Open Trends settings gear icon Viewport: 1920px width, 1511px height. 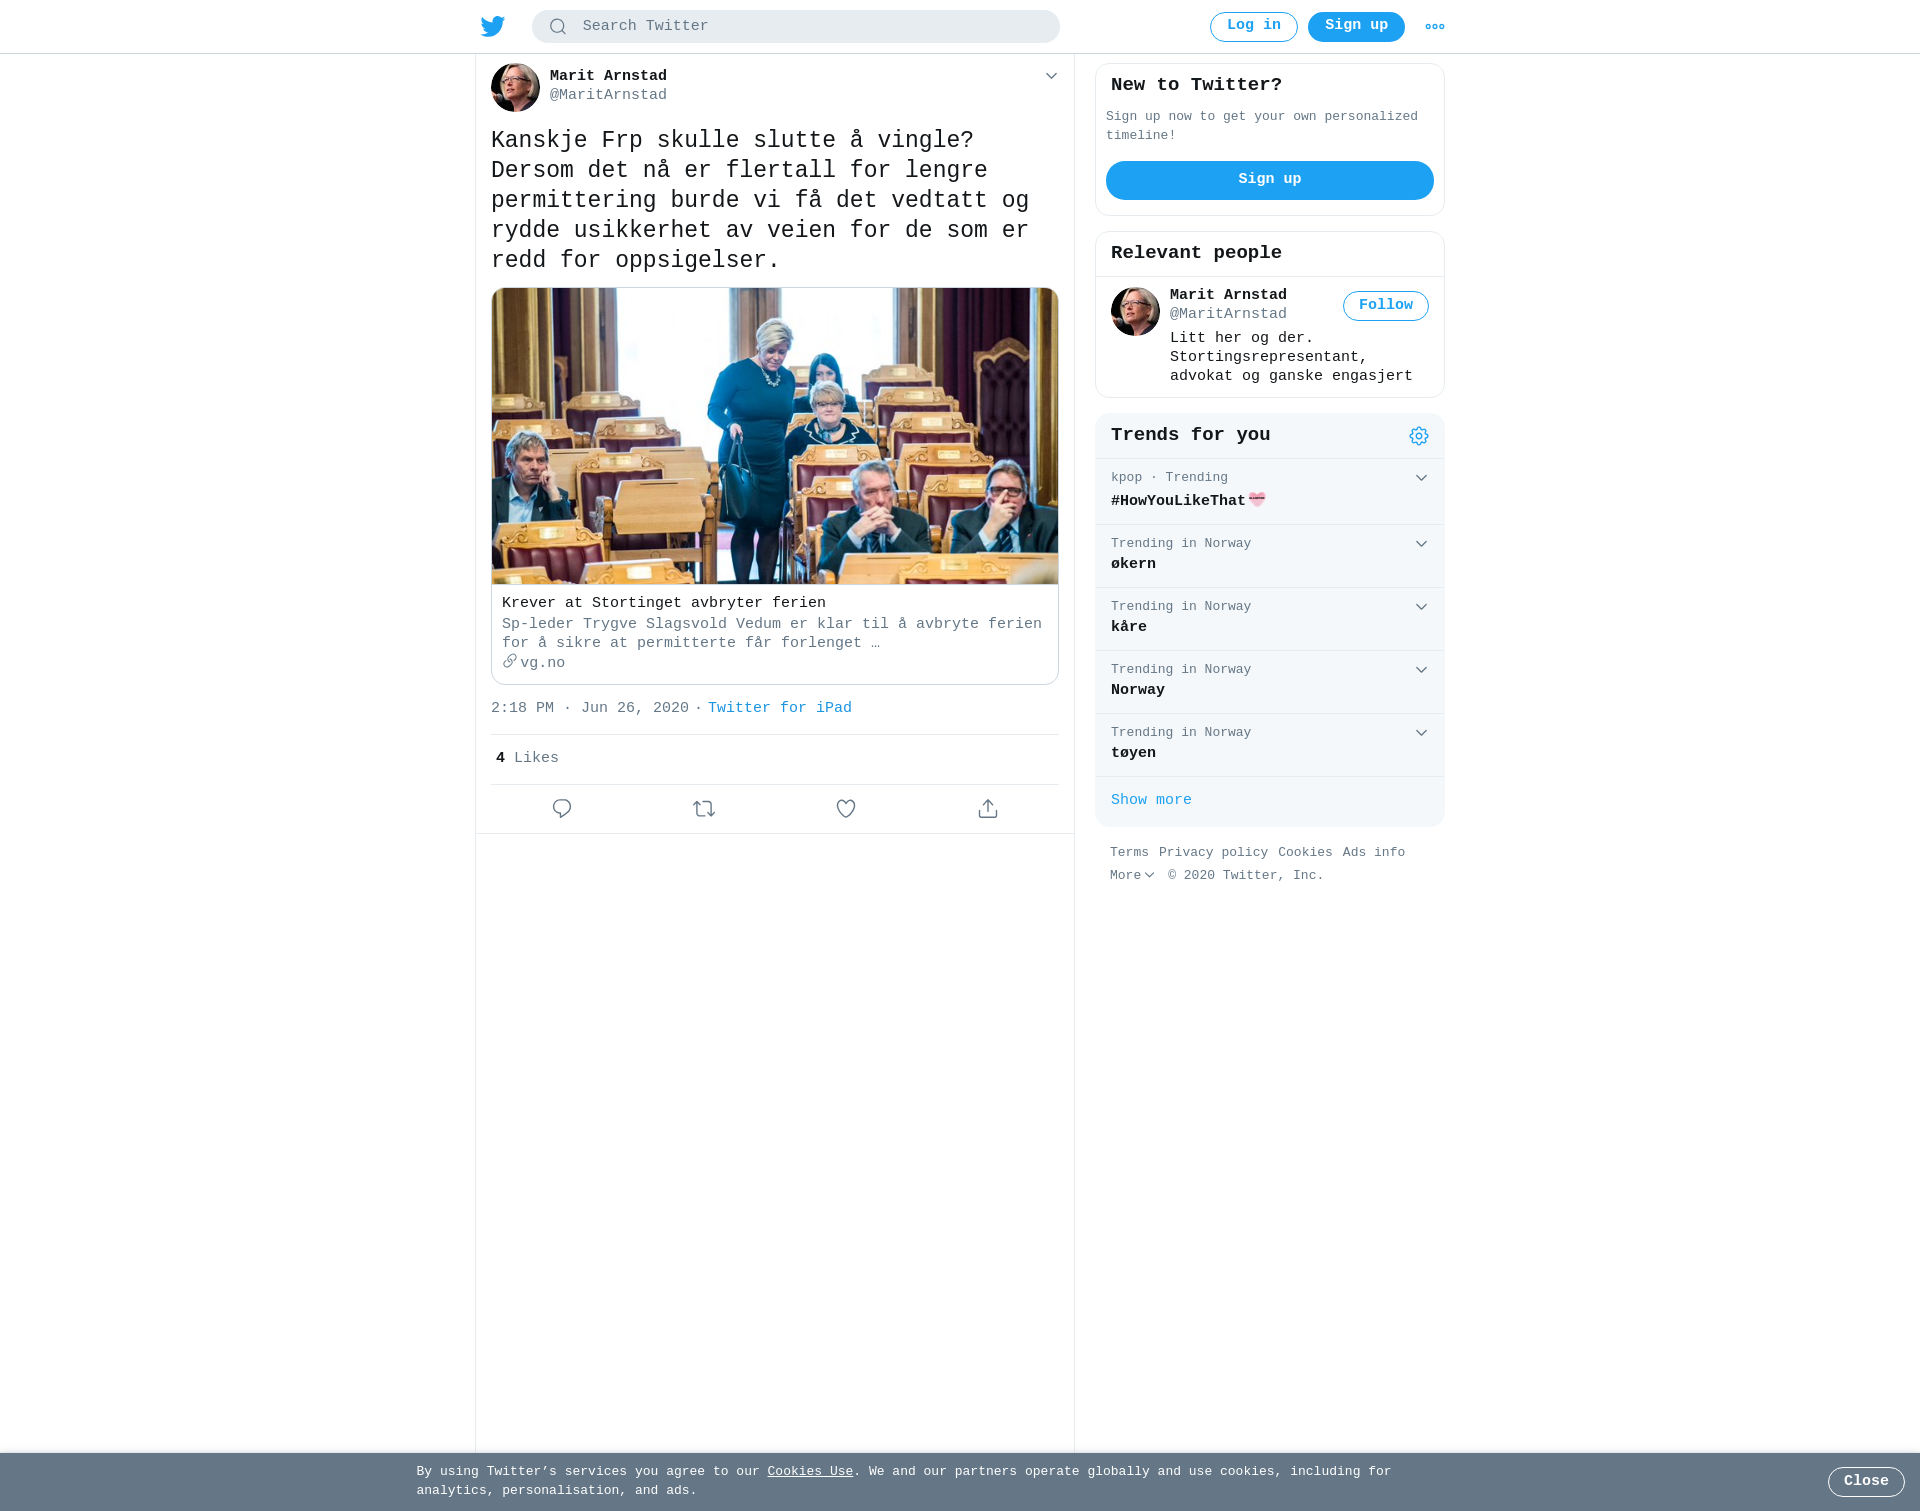[1419, 436]
